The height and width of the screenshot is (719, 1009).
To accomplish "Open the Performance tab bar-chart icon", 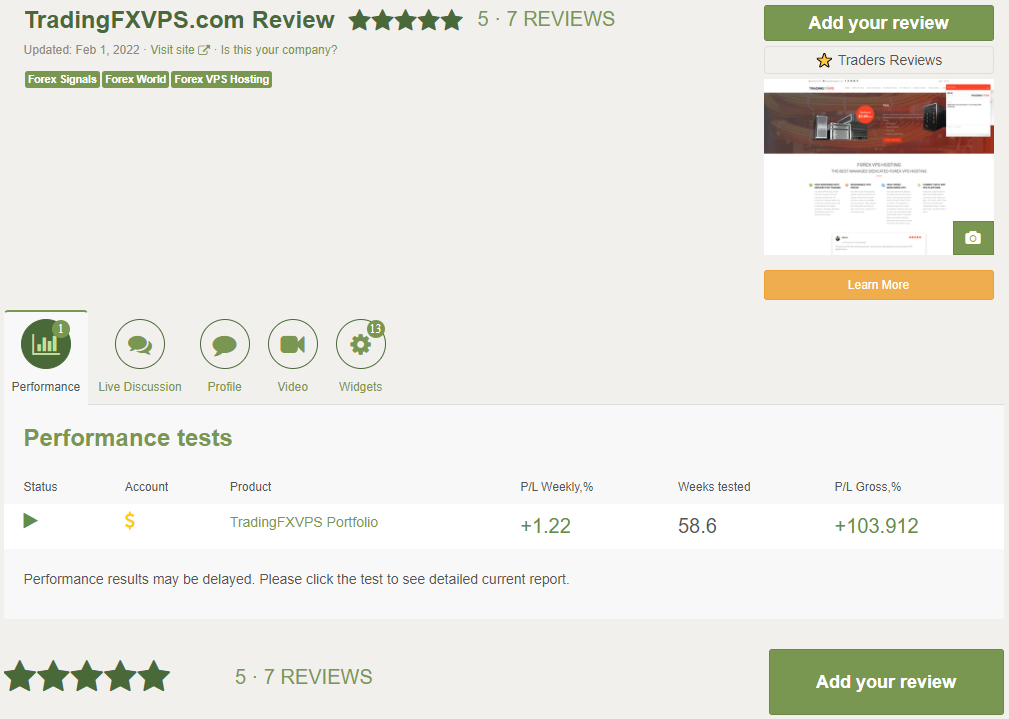I will tap(45, 343).
